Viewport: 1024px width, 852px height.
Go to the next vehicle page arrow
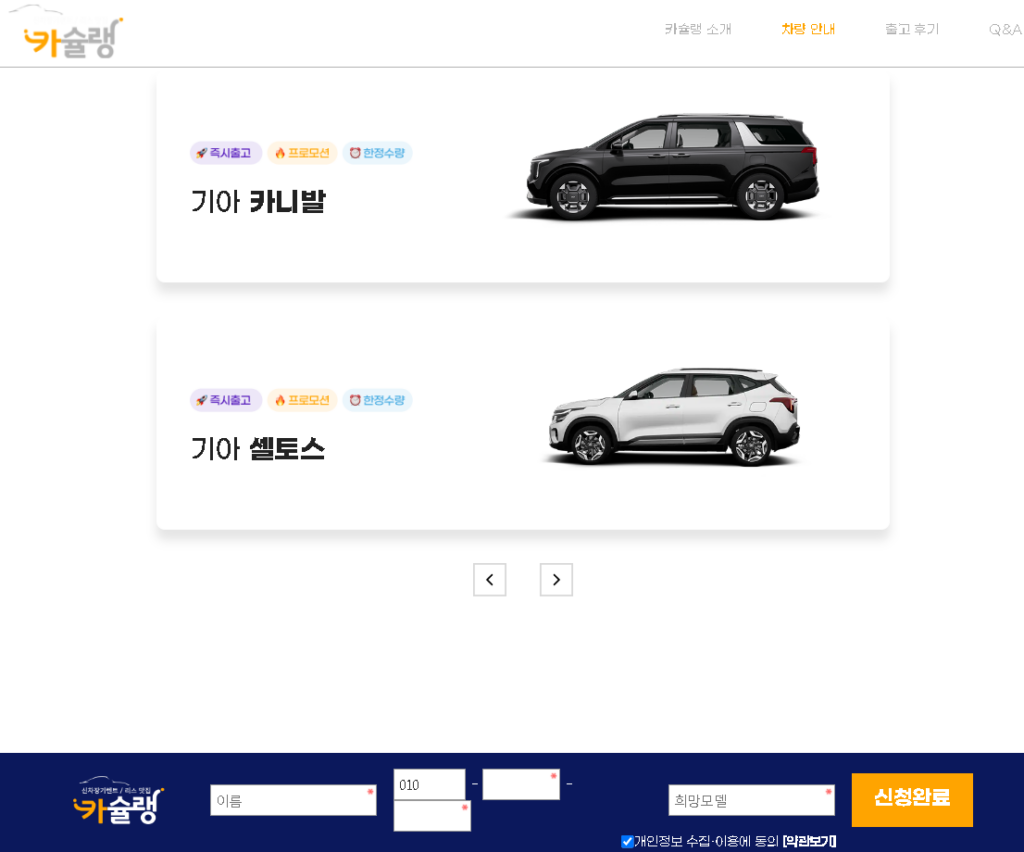click(x=556, y=580)
